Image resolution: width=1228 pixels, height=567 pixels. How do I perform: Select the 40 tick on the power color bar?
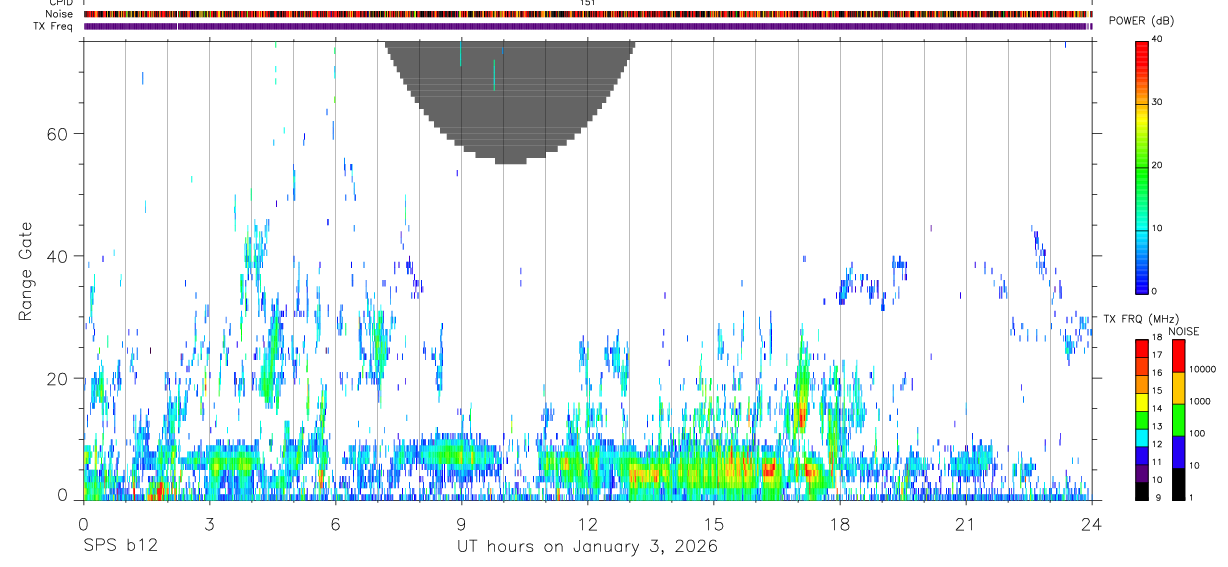point(1157,39)
